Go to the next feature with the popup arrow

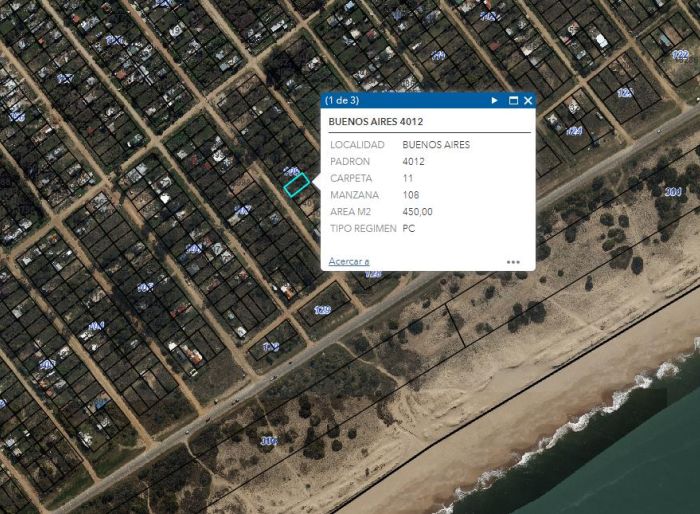click(x=494, y=100)
